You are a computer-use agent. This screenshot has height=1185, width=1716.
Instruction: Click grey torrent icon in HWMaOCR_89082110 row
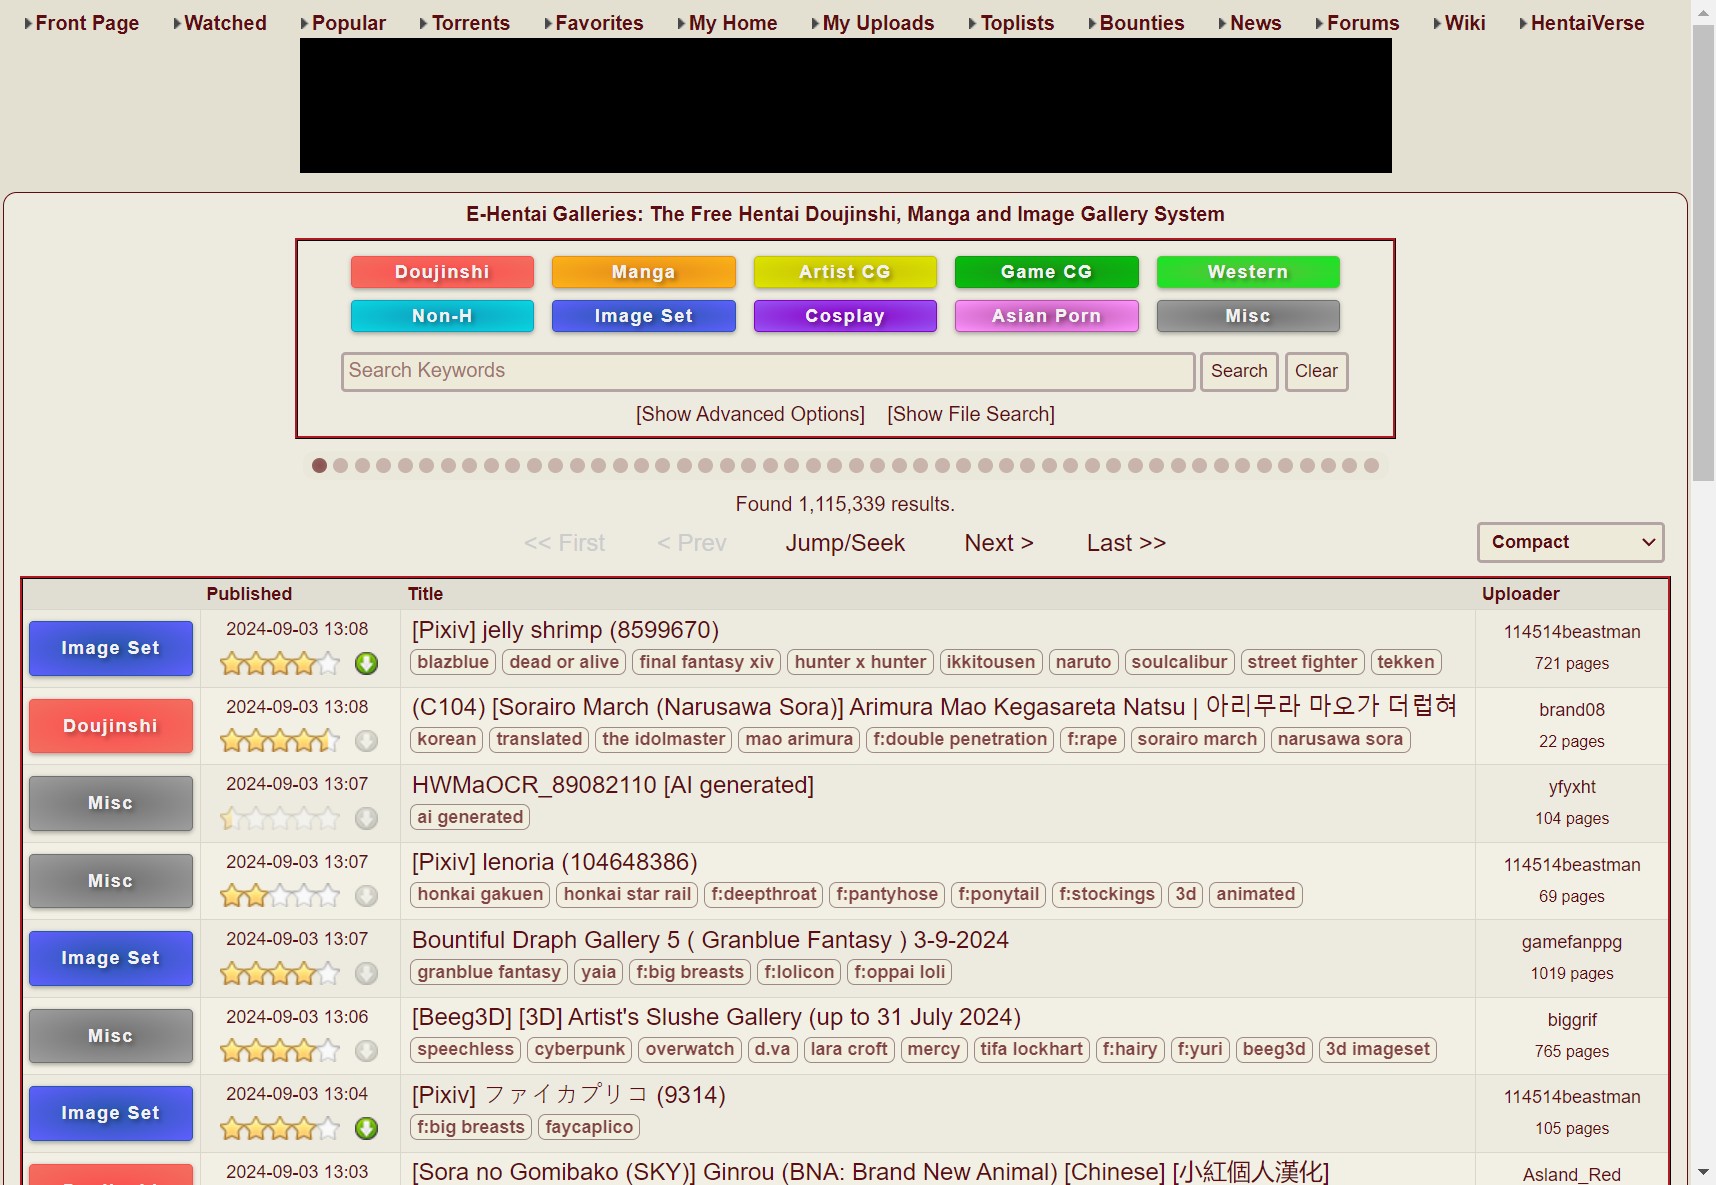click(367, 818)
